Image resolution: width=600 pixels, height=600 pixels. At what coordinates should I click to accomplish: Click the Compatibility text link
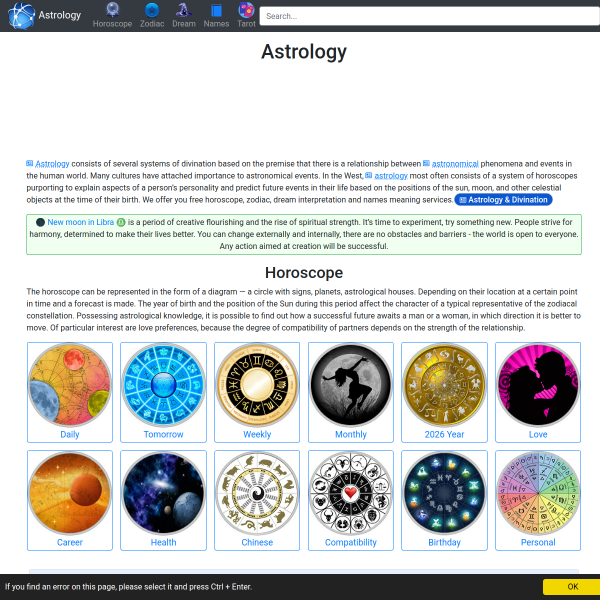(351, 542)
